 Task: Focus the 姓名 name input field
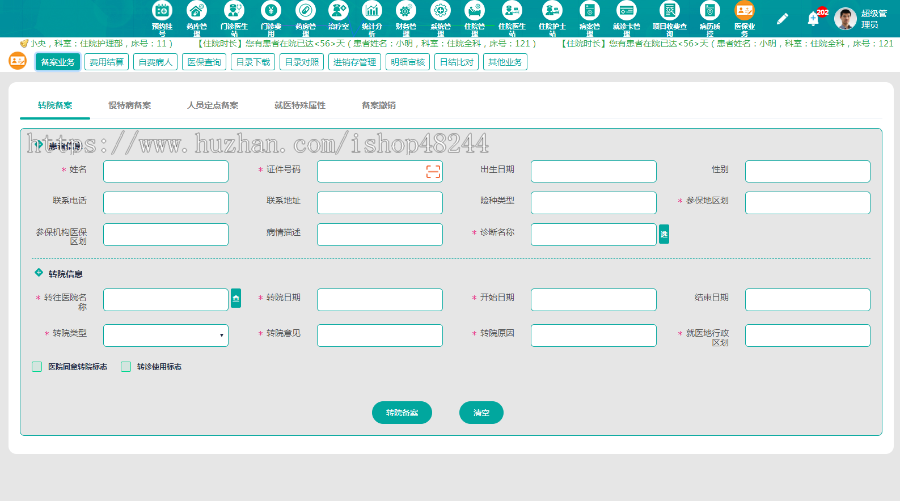[166, 172]
